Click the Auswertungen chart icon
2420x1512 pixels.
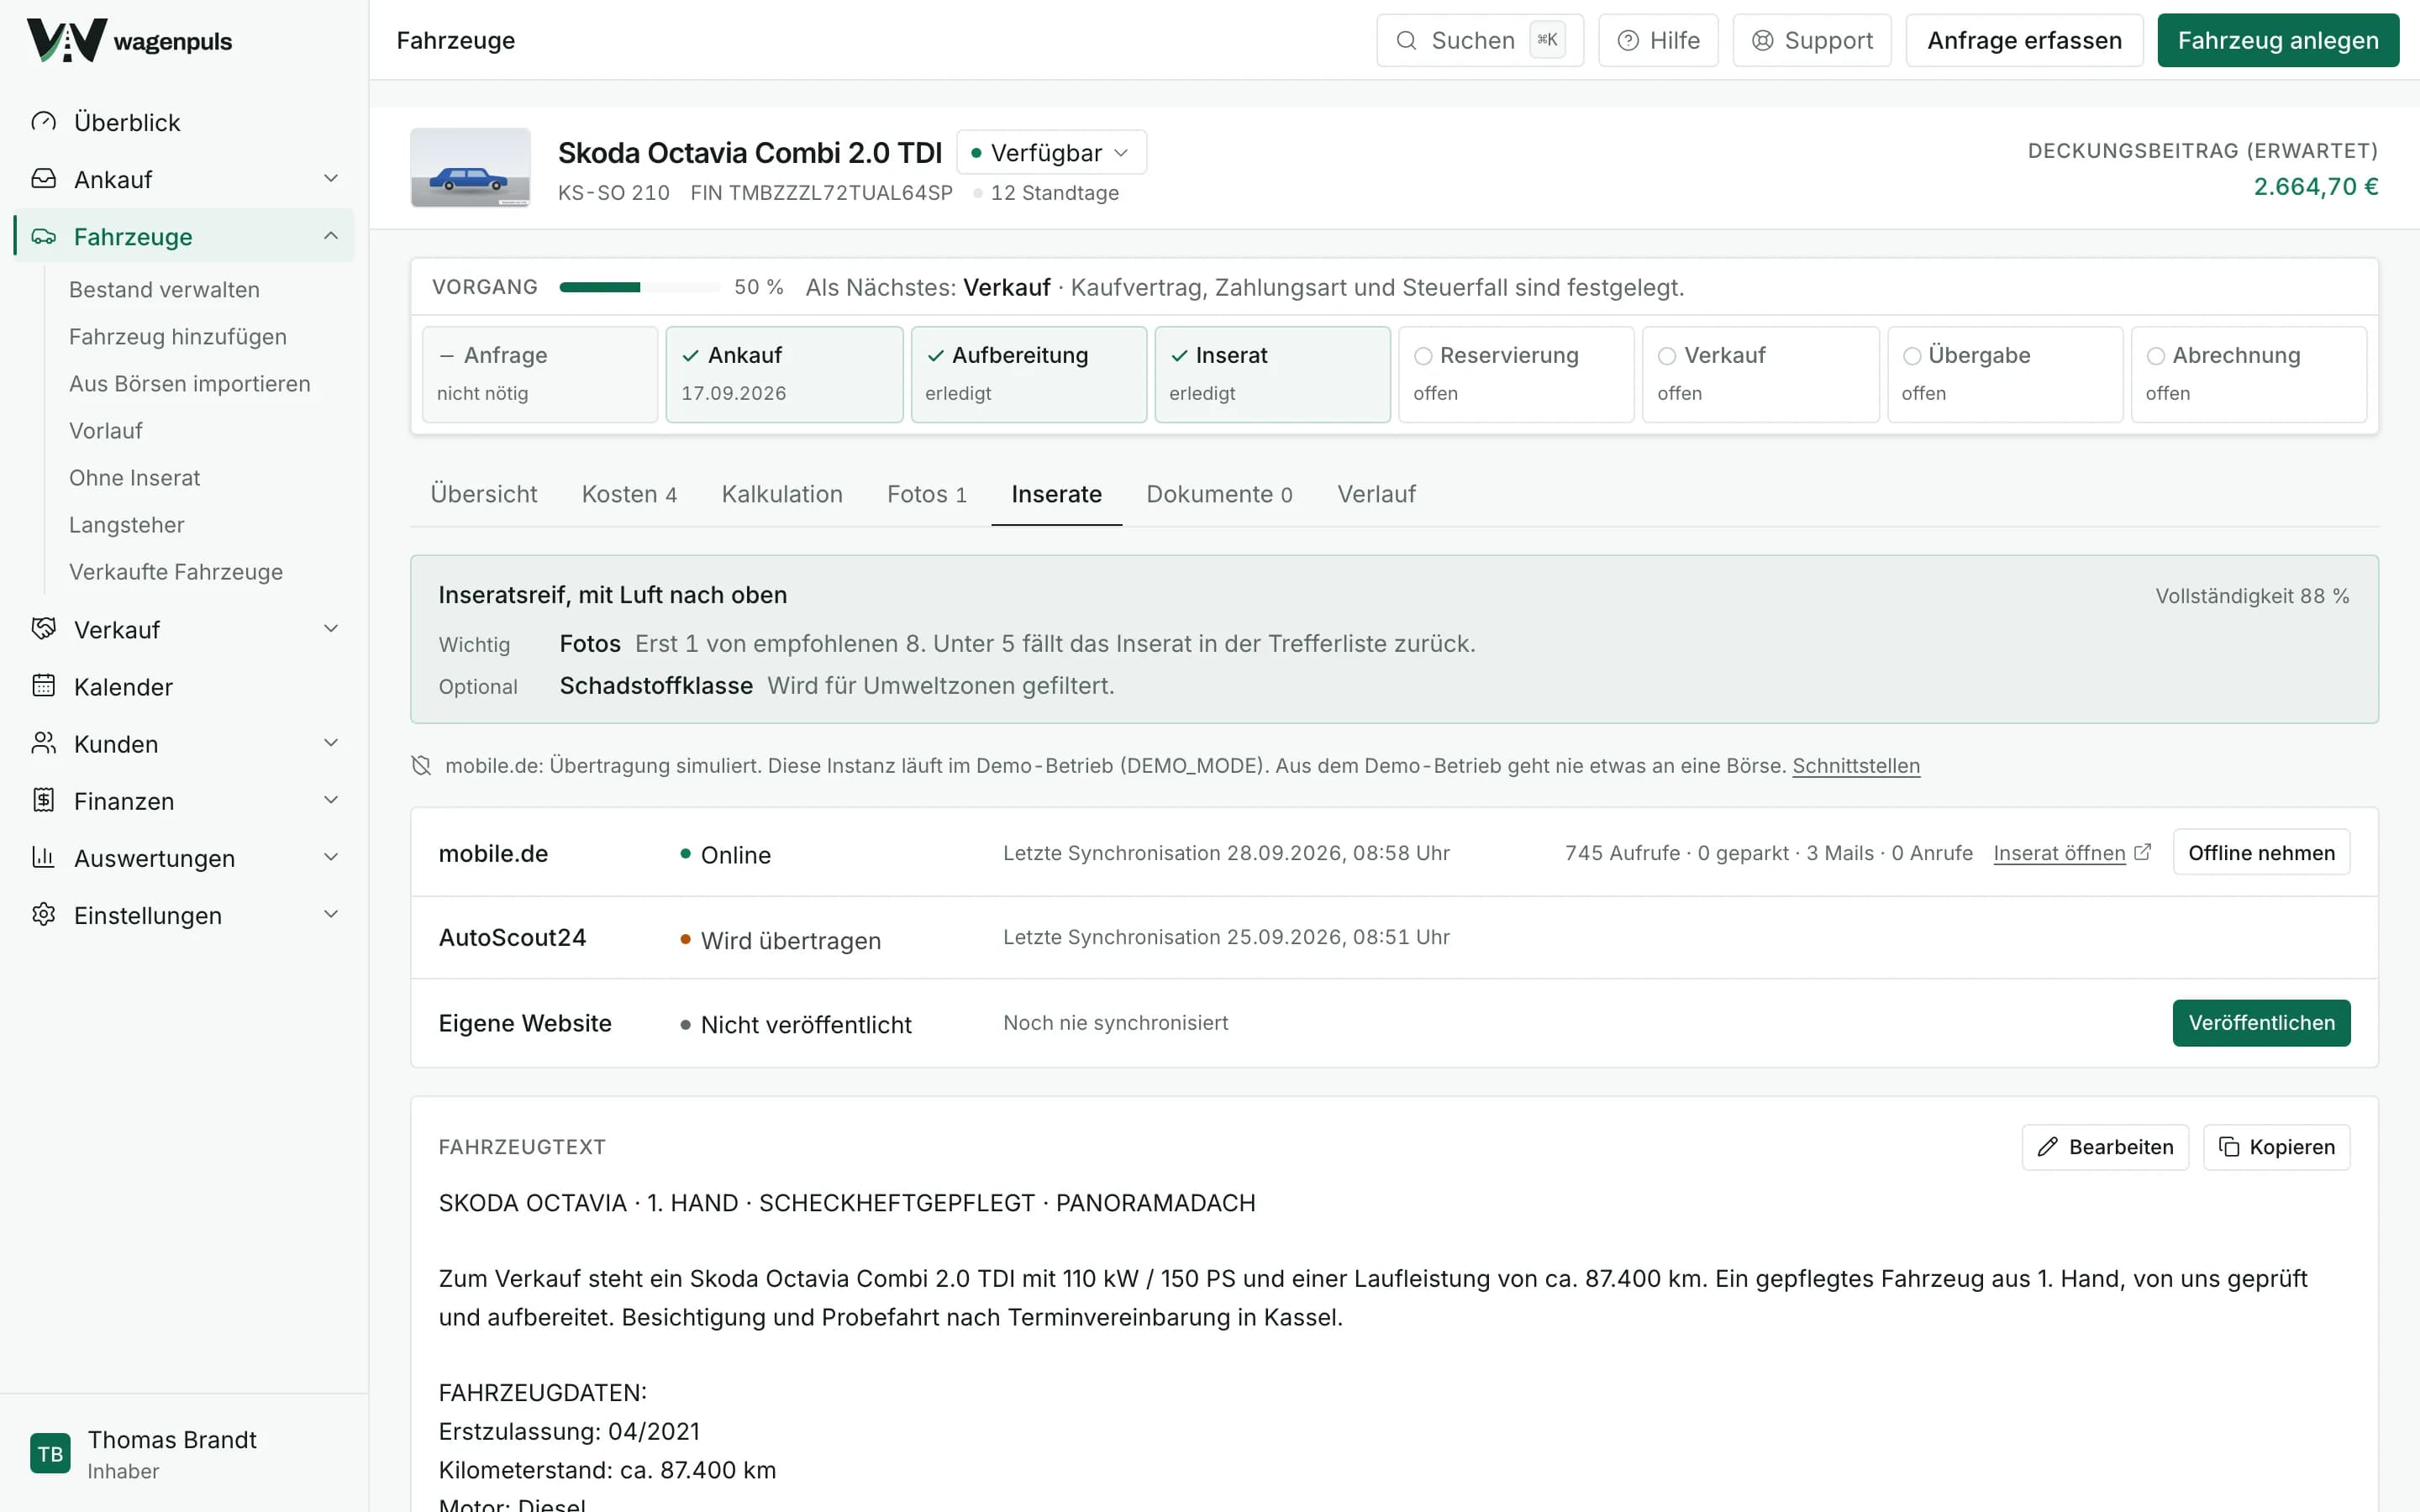pyautogui.click(x=44, y=857)
